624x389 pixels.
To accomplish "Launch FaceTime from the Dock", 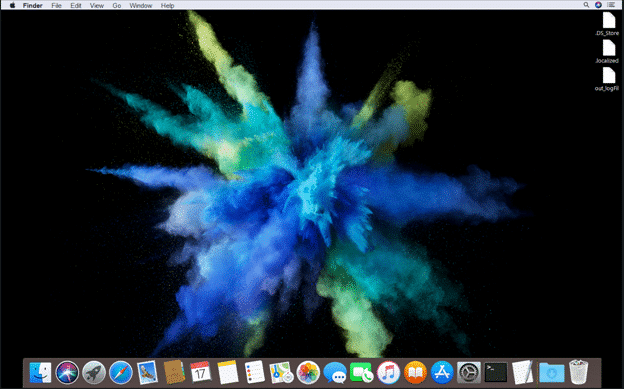I will [361, 373].
